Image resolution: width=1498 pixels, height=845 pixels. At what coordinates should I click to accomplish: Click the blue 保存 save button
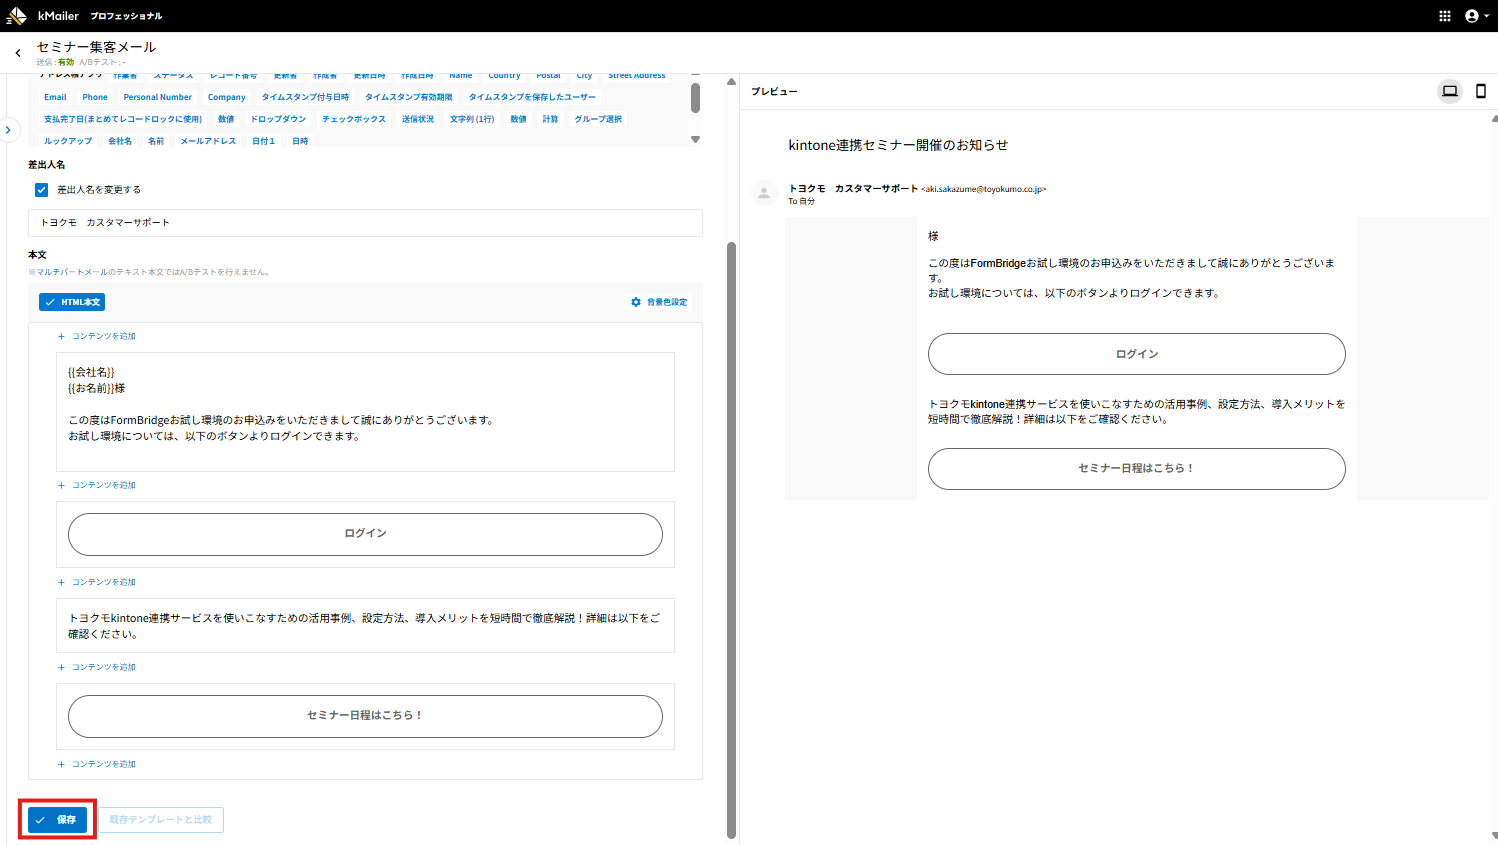[58, 820]
